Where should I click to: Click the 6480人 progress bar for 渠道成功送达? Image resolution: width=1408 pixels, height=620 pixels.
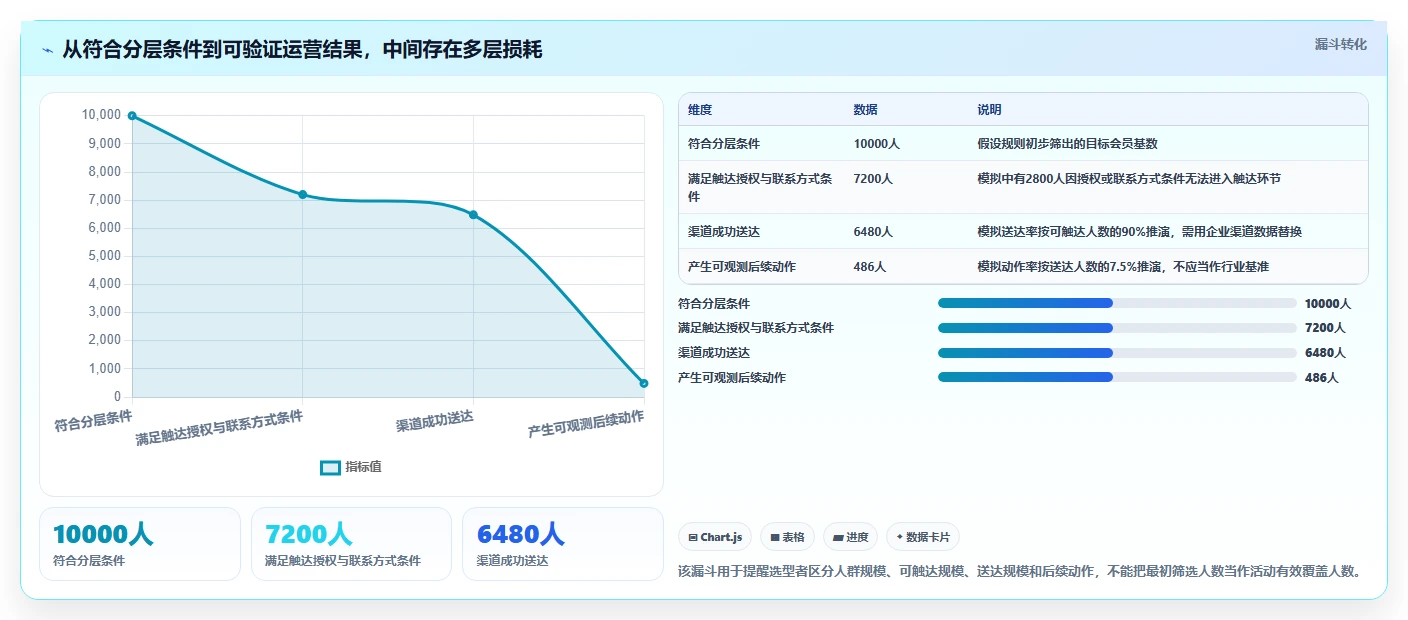(1117, 352)
